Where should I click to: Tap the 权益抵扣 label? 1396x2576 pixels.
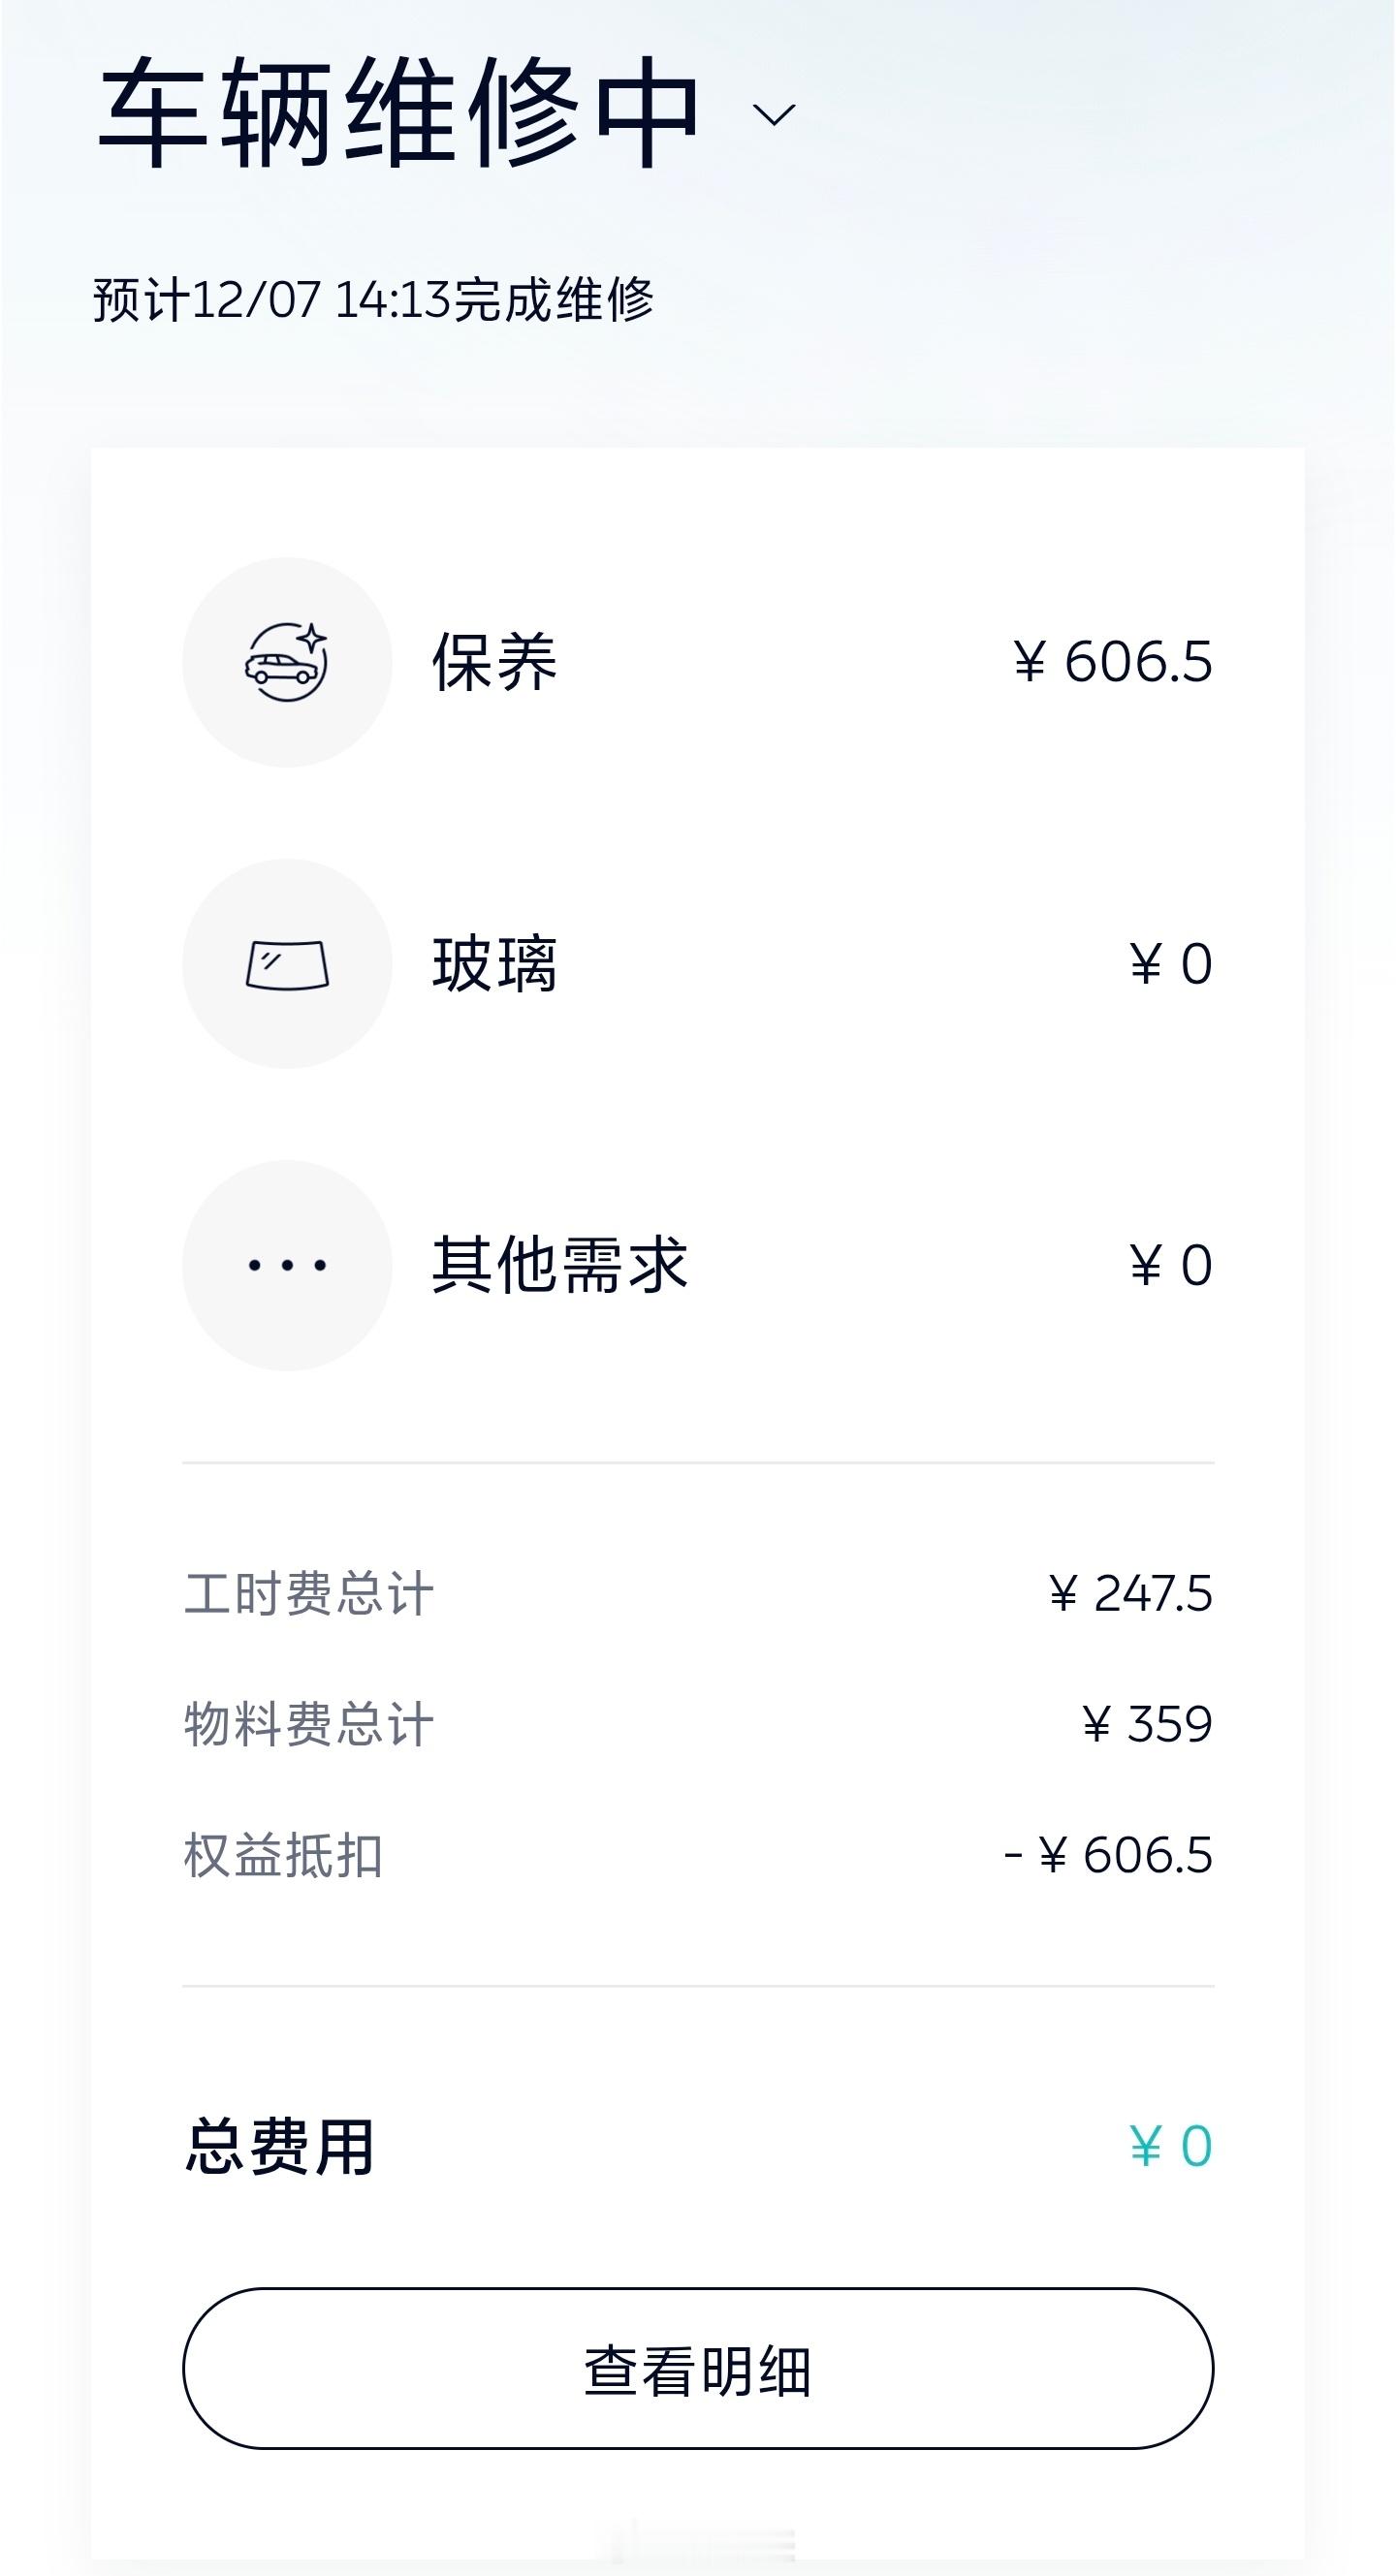tap(283, 1855)
